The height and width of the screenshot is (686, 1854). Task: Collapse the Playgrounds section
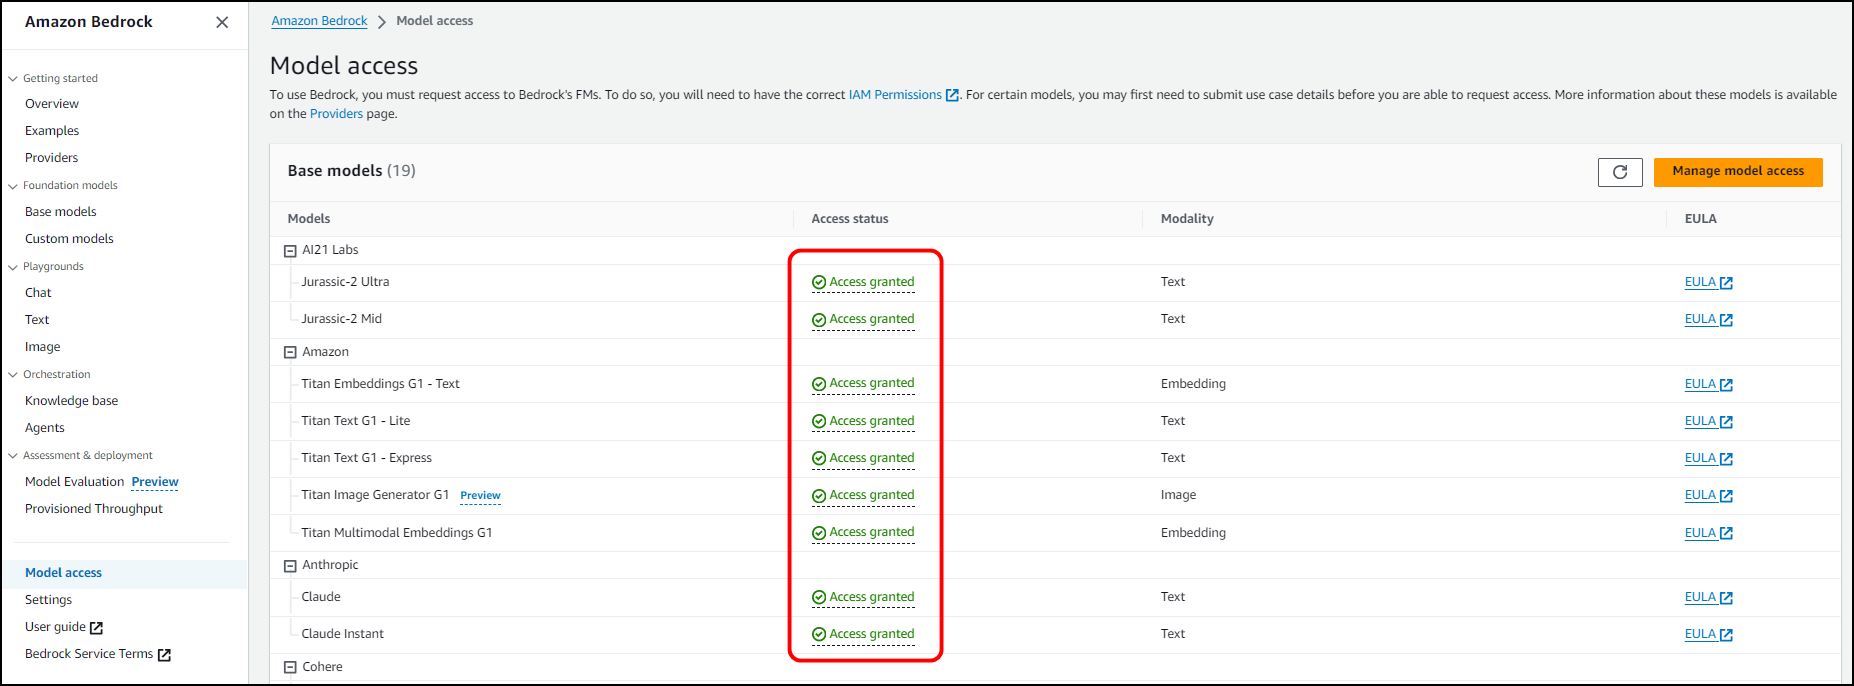(13, 267)
